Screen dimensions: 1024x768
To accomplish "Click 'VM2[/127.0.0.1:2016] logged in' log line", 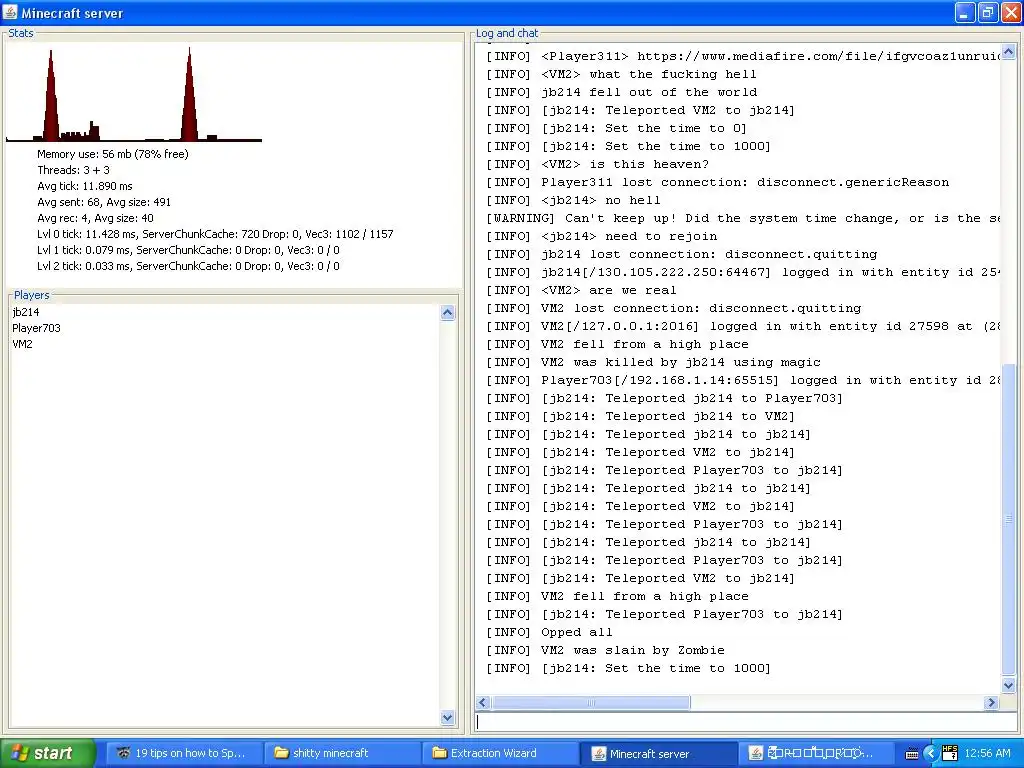I will (743, 326).
